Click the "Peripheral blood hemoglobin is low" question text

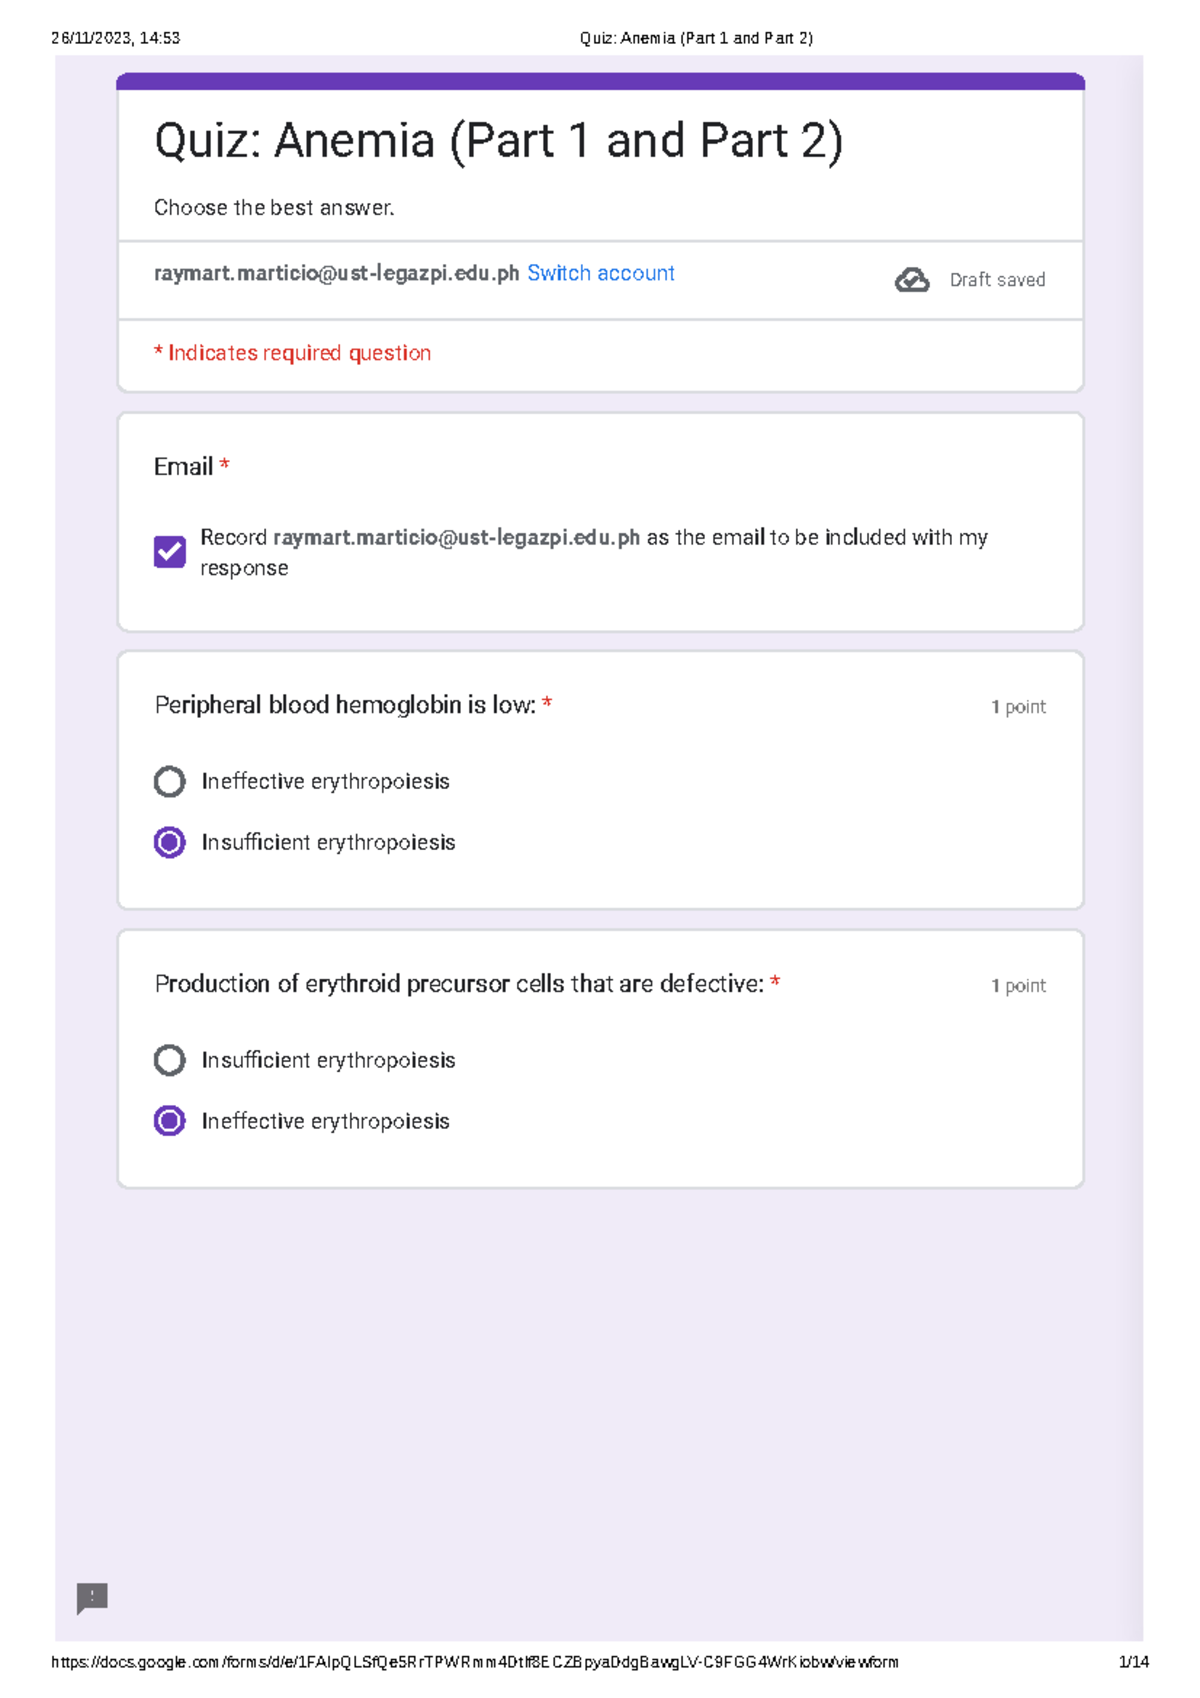pos(345,705)
